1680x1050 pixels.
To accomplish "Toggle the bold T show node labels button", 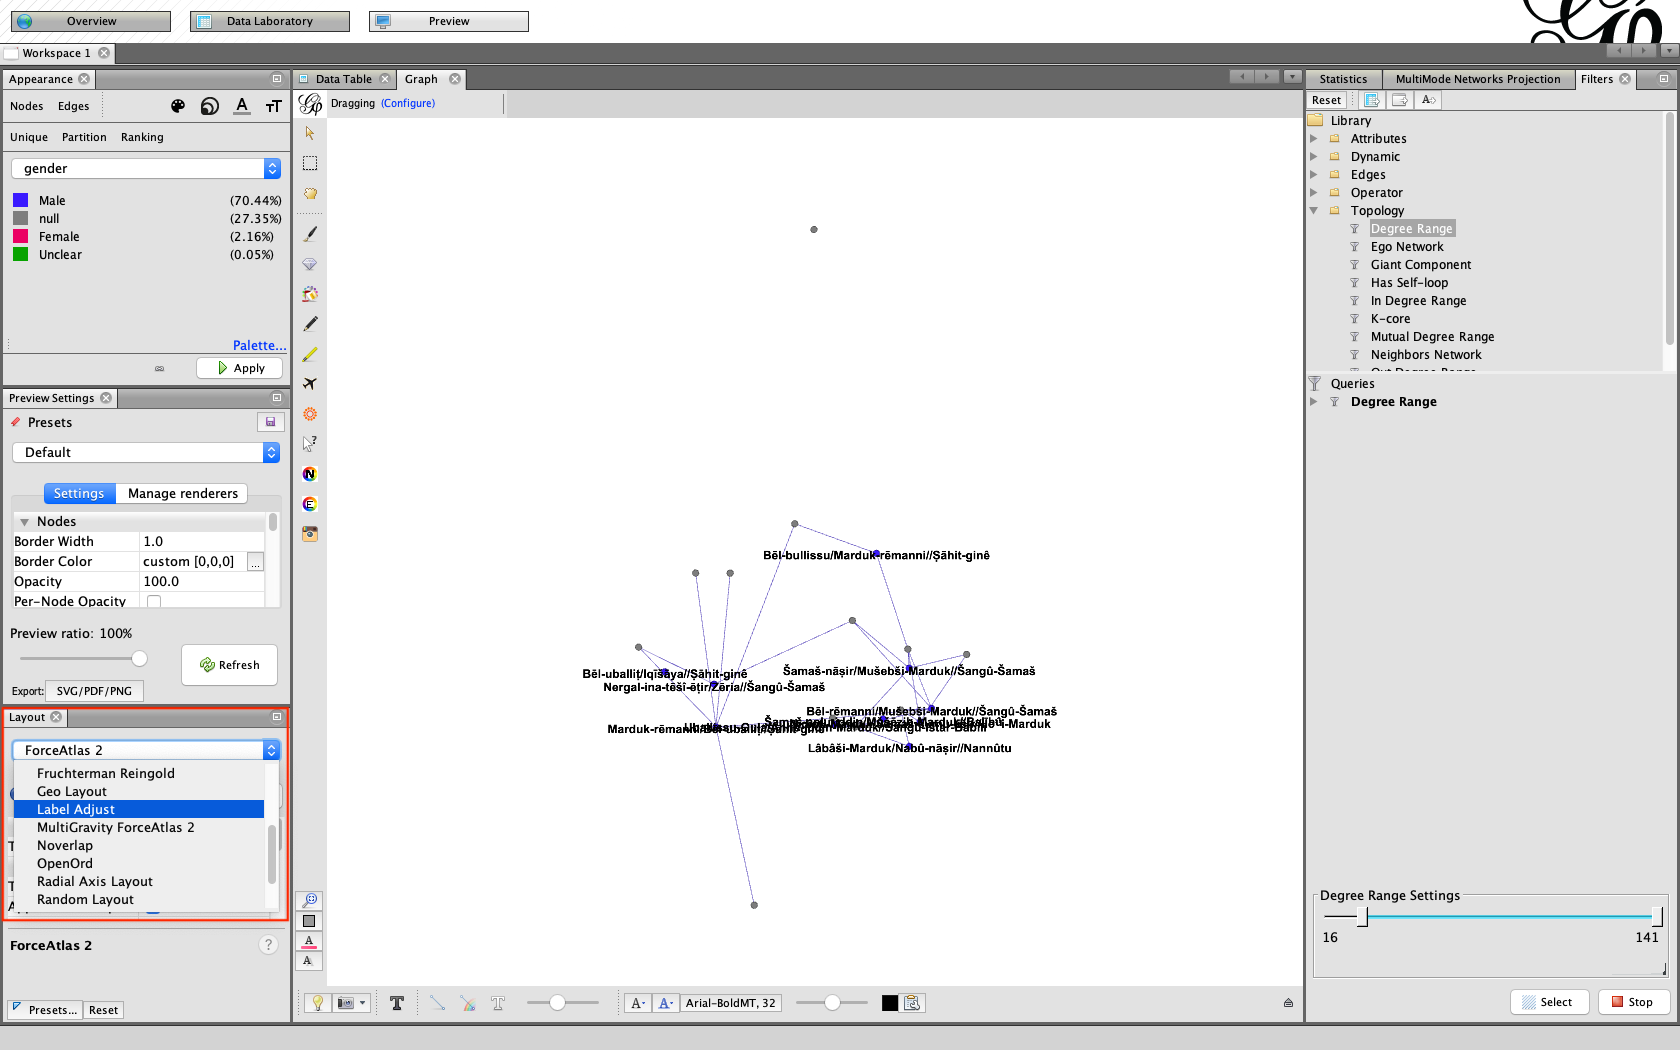I will pyautogui.click(x=397, y=1003).
